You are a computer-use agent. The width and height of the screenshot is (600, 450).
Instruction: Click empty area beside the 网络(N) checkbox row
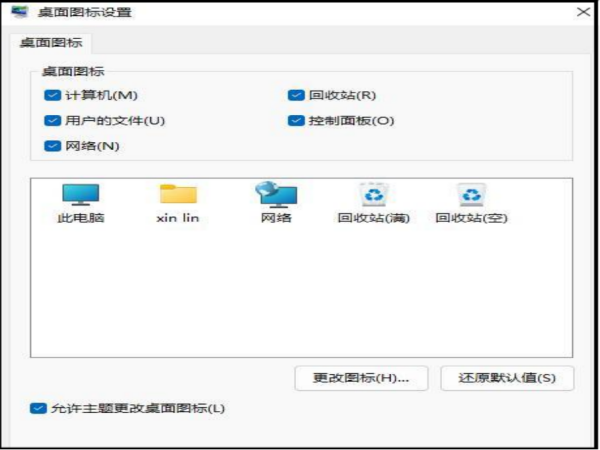pyautogui.click(x=344, y=146)
